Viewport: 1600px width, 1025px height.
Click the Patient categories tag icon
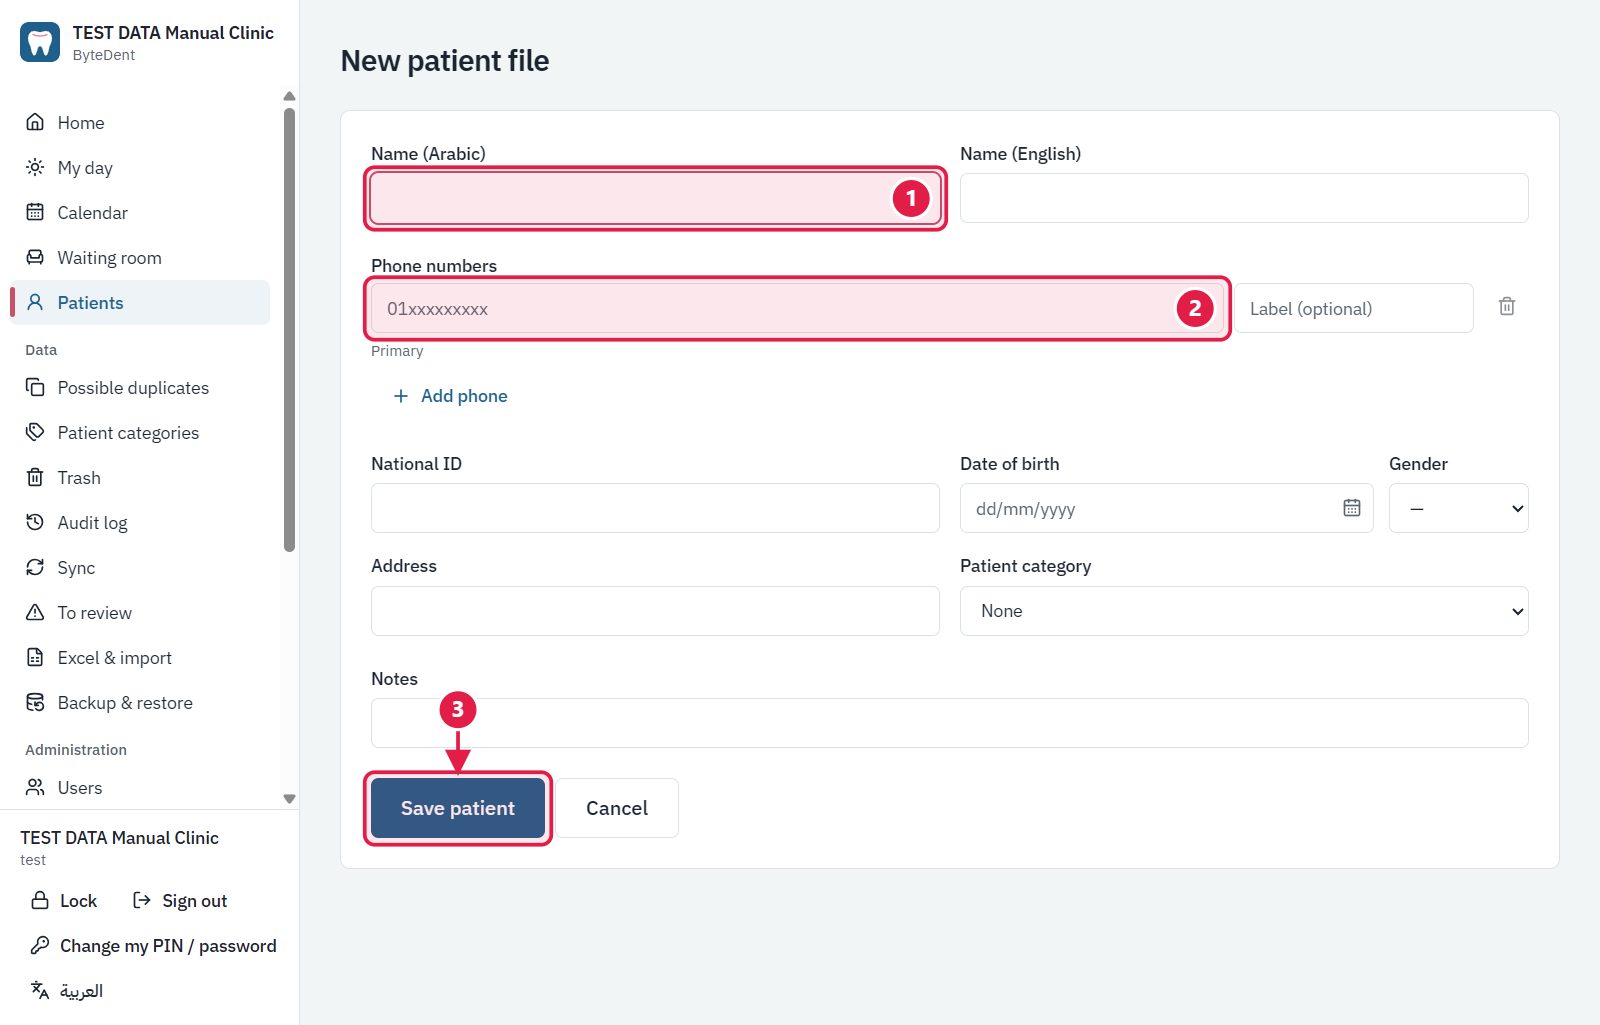[35, 432]
